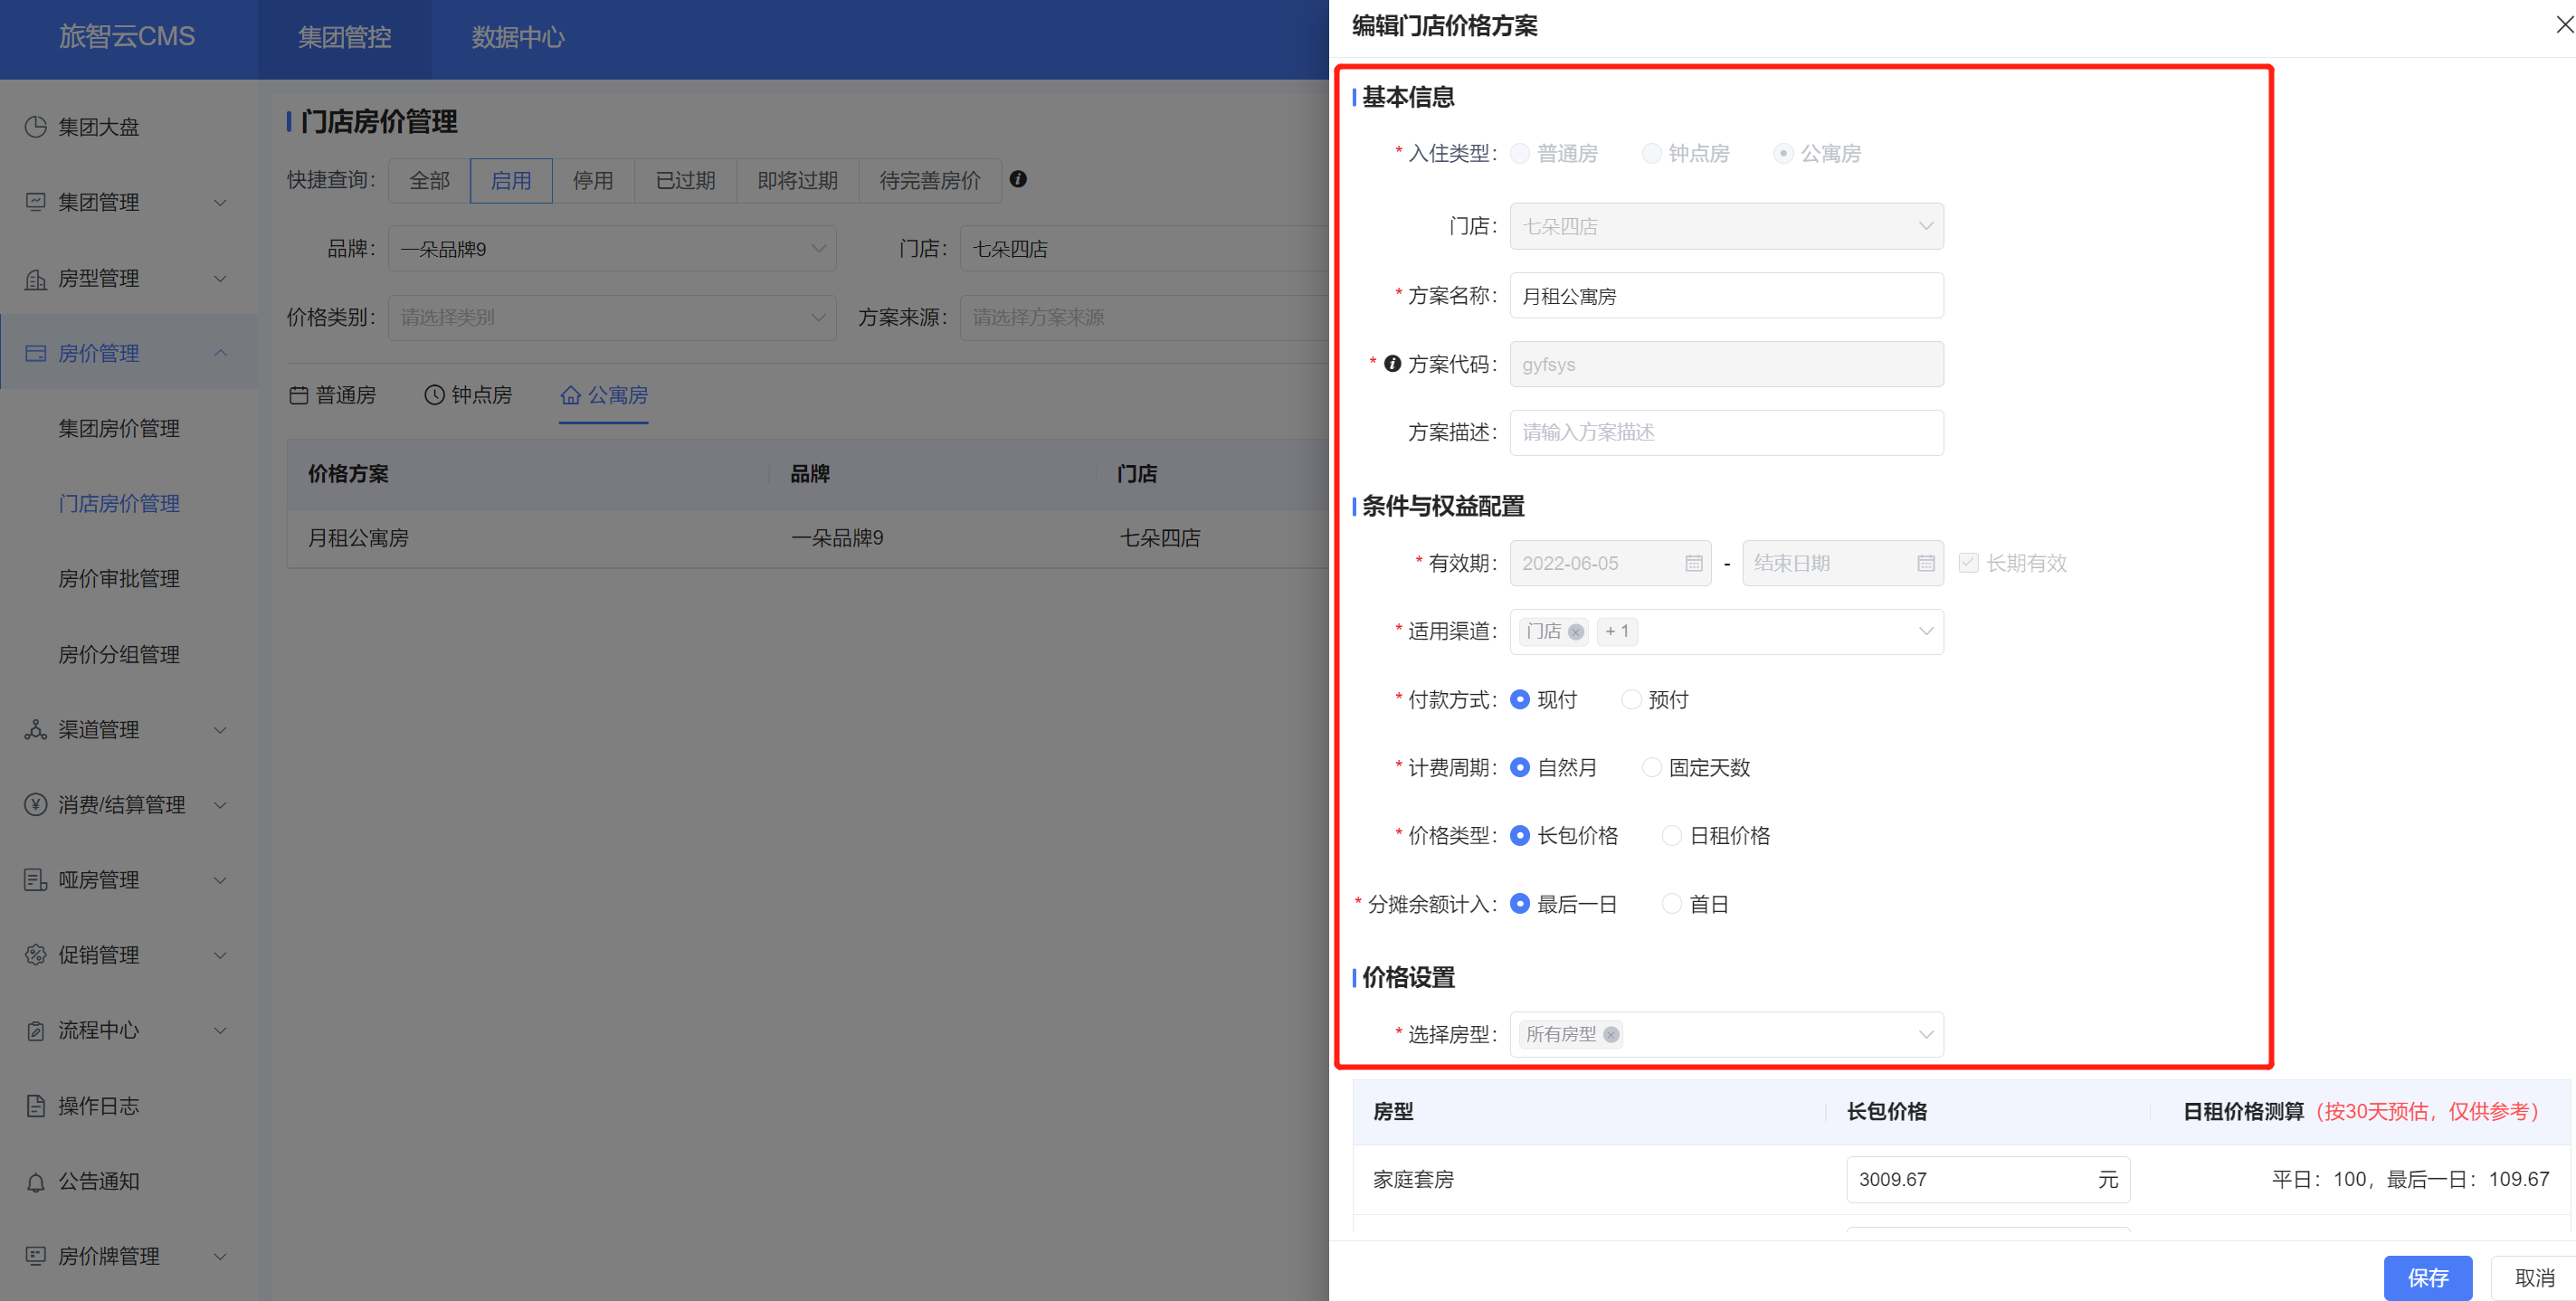Open the 方案来源 dropdown
Image resolution: width=2576 pixels, height=1301 pixels.
1144,317
